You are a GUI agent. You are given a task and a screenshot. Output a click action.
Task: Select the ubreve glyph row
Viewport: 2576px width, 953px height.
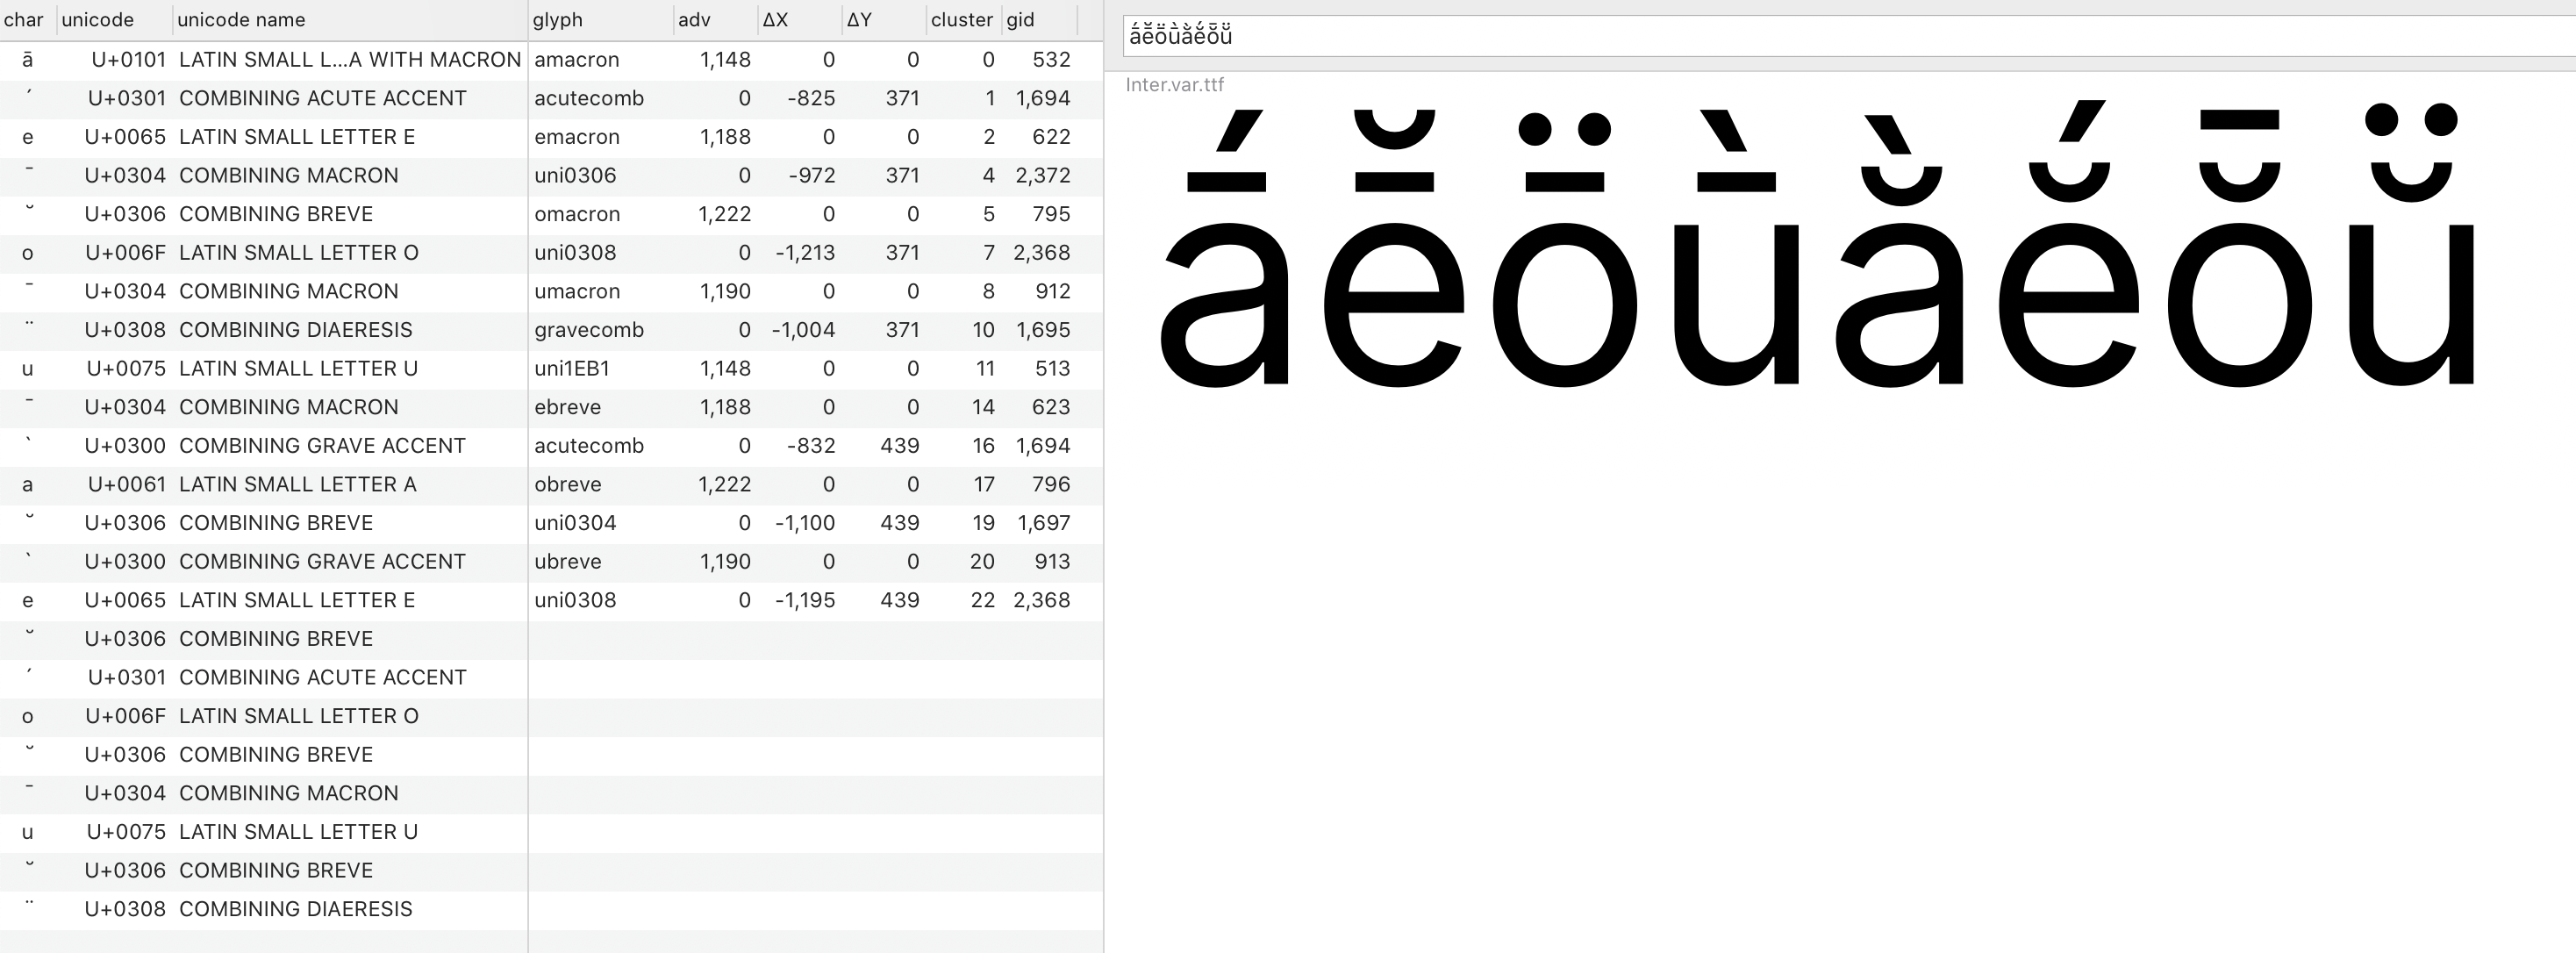click(567, 561)
